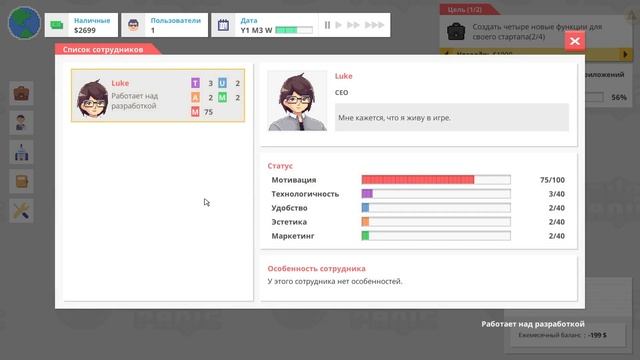640x360 pixels.
Task: Click the purple Технологичность bar
Action: click(436, 193)
